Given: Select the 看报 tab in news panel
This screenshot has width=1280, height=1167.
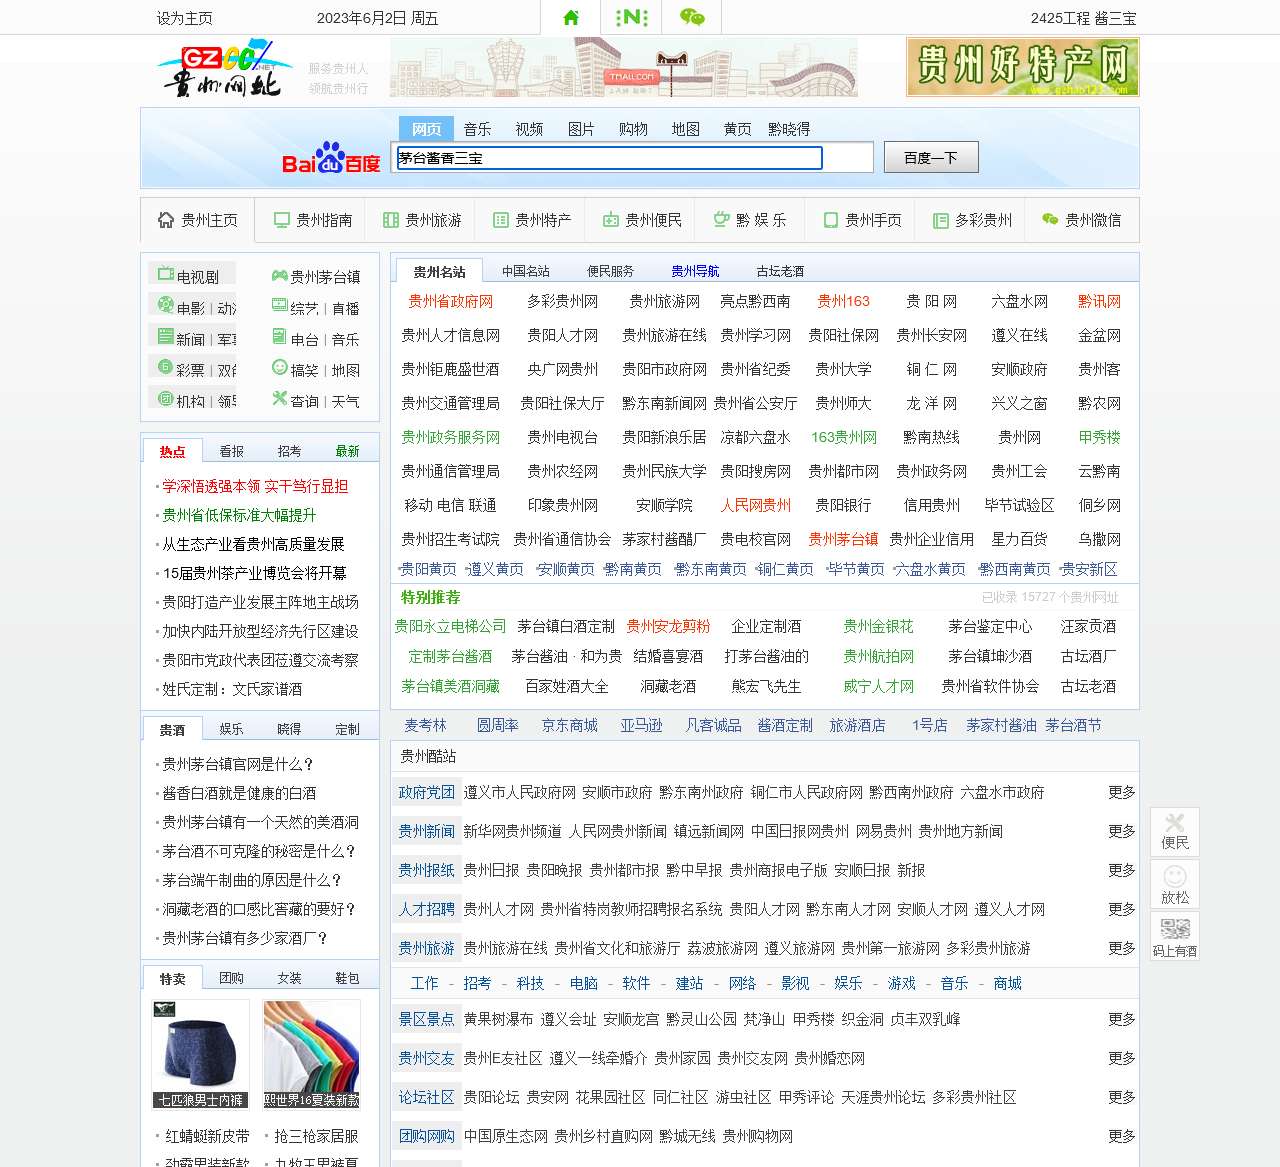Looking at the screenshot, I should tap(232, 451).
